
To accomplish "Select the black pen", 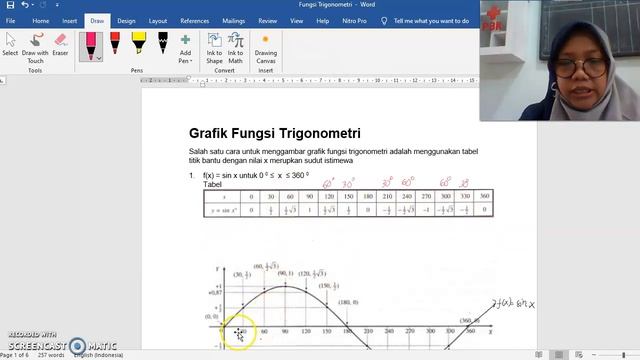I will 162,43.
